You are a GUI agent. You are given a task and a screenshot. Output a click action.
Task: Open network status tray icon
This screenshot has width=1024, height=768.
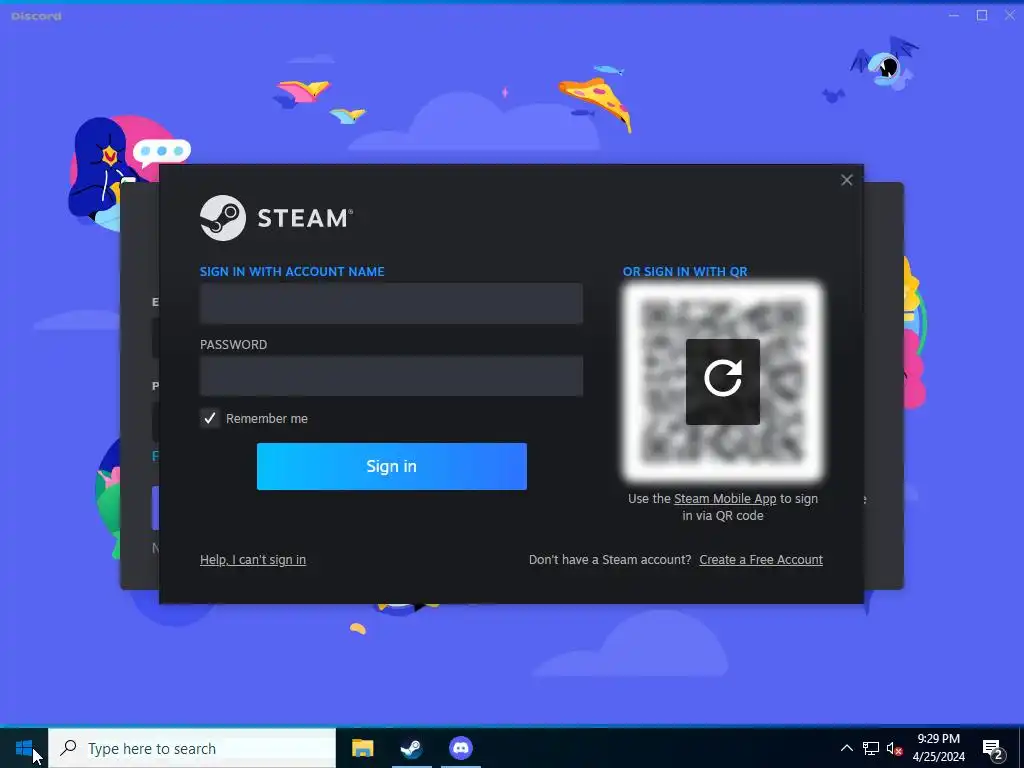pyautogui.click(x=871, y=748)
